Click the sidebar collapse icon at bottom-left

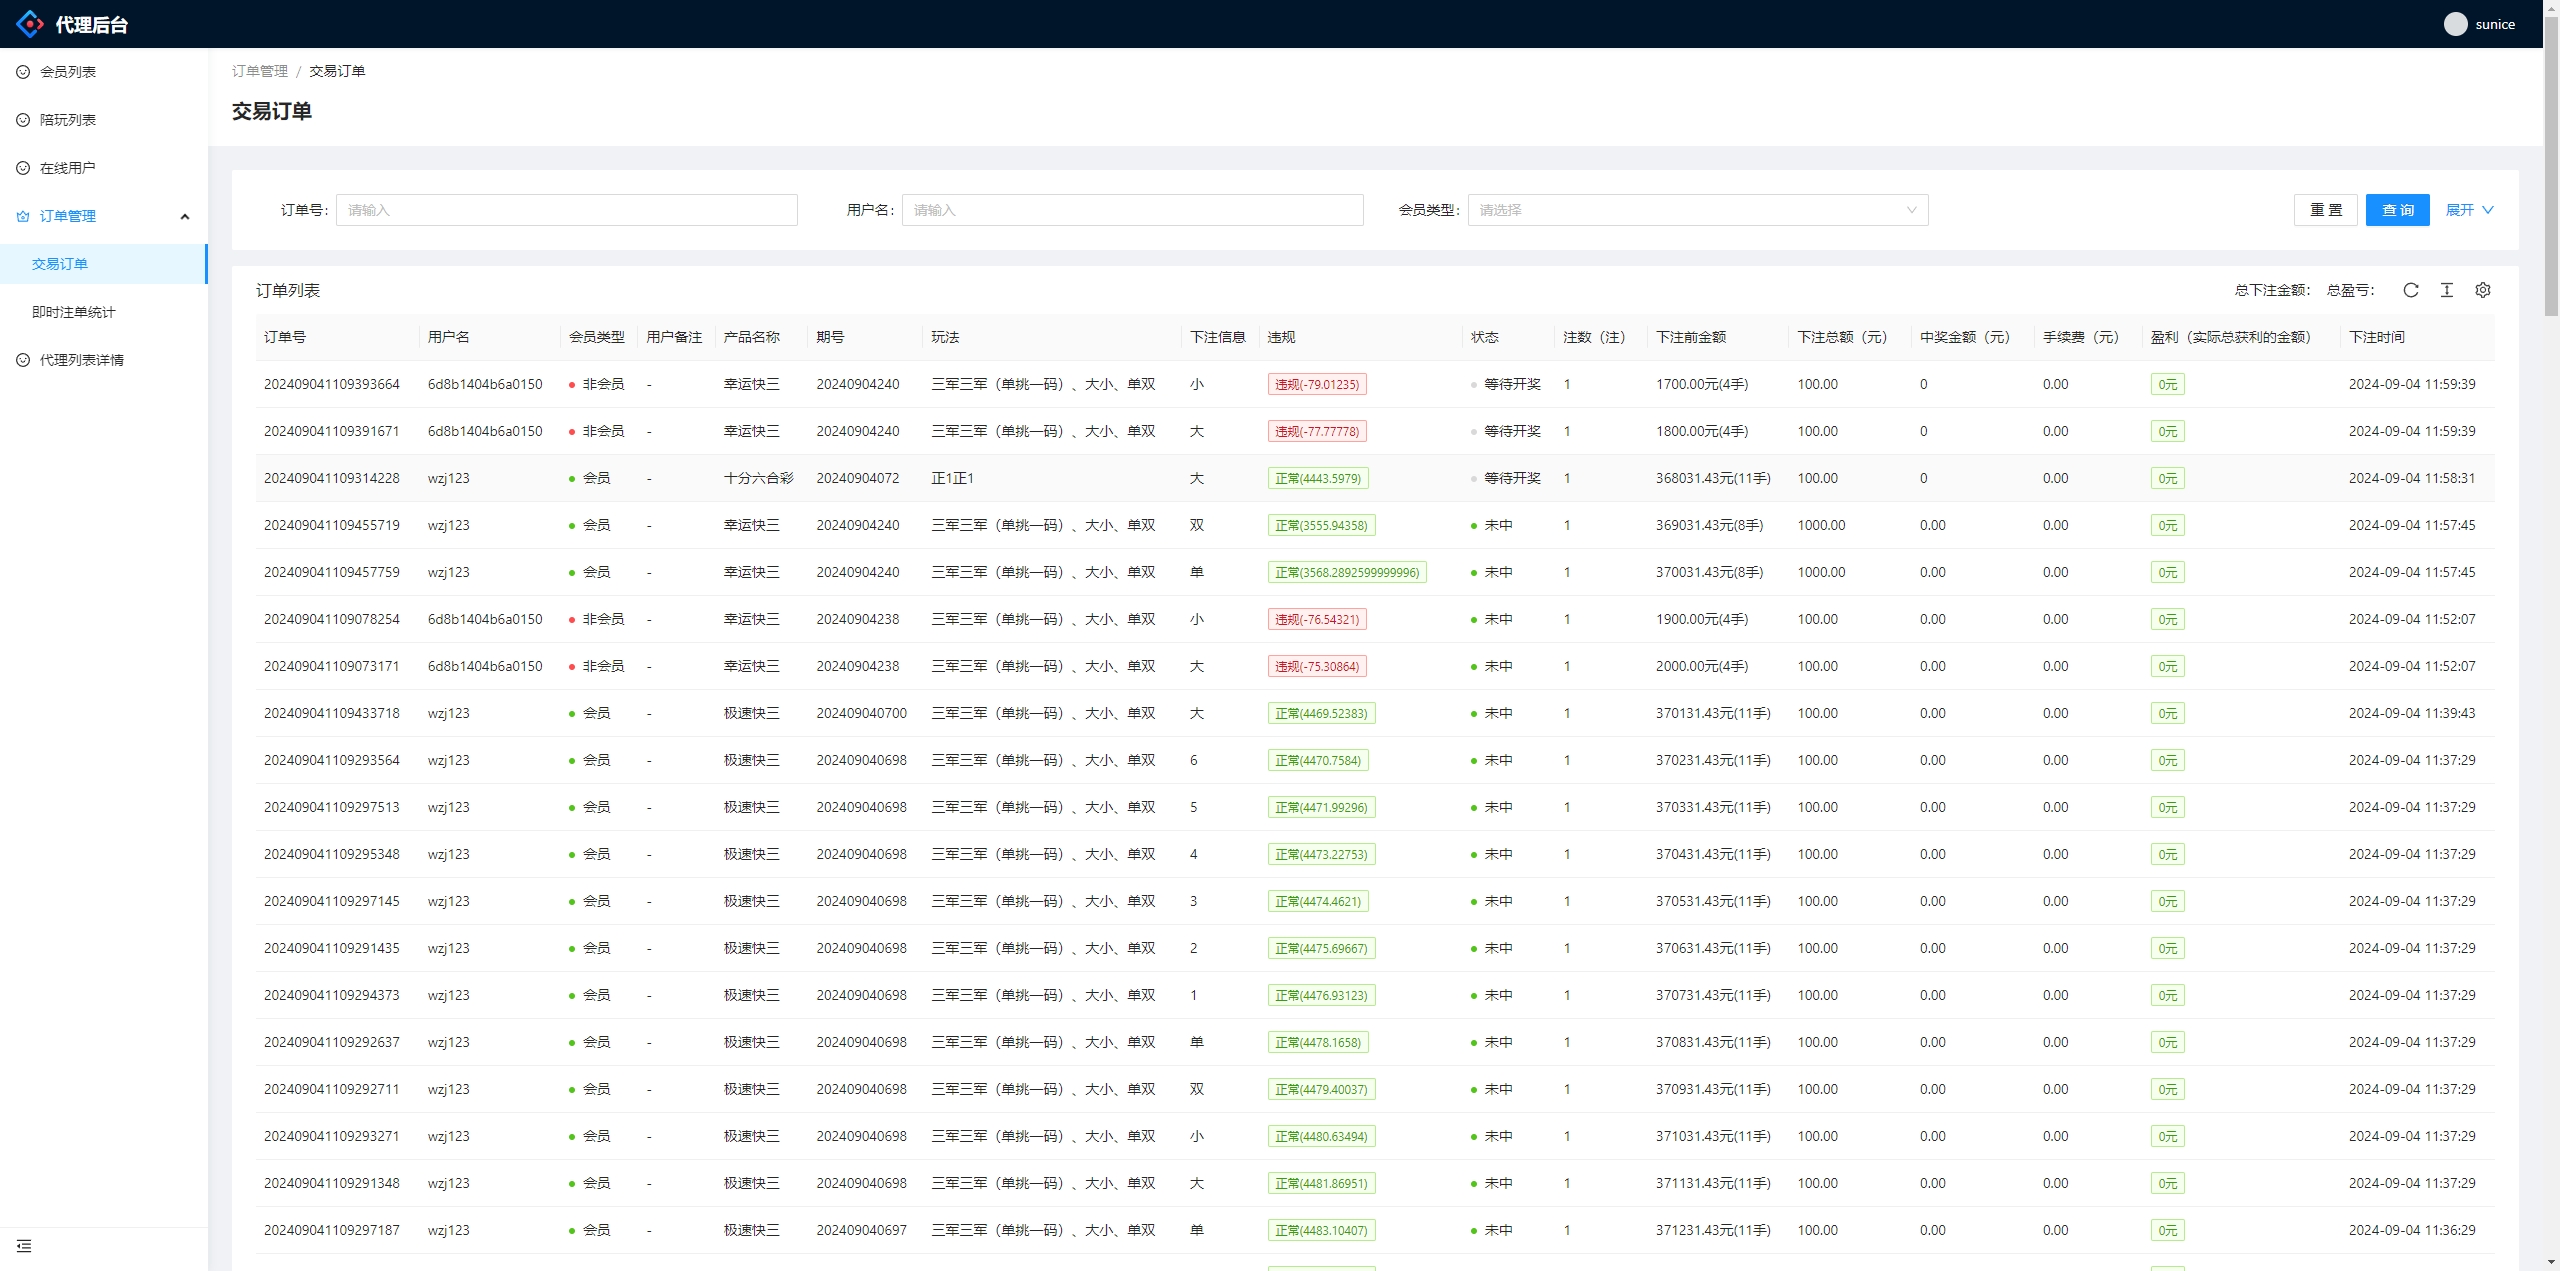[x=24, y=1246]
